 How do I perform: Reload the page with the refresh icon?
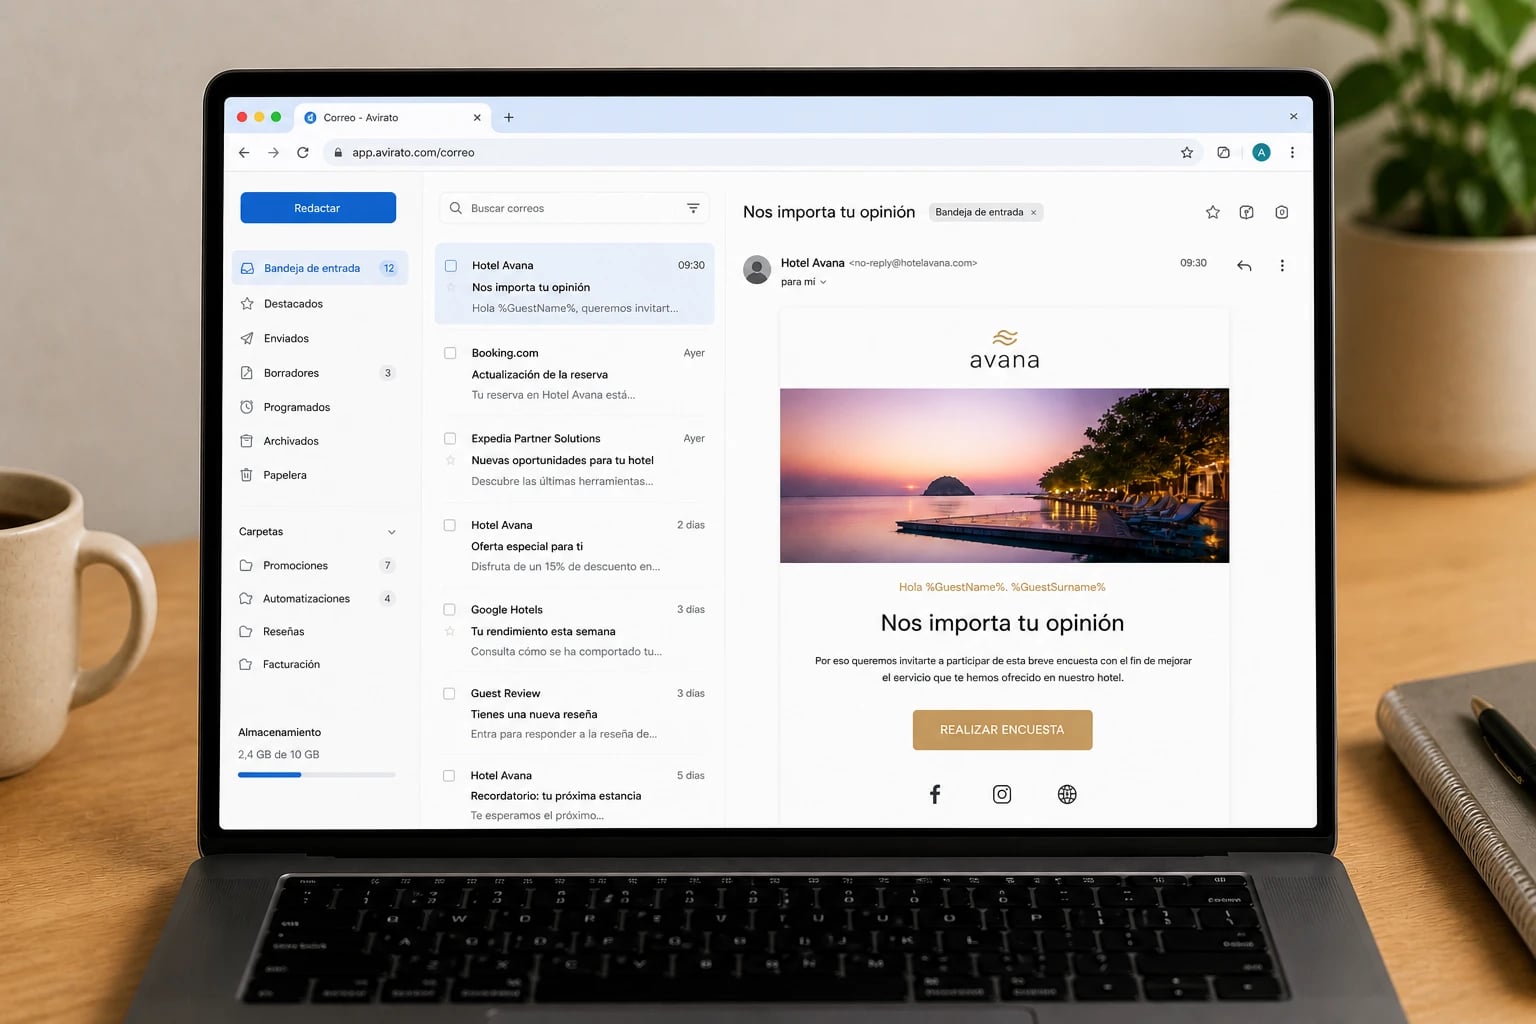click(x=303, y=153)
